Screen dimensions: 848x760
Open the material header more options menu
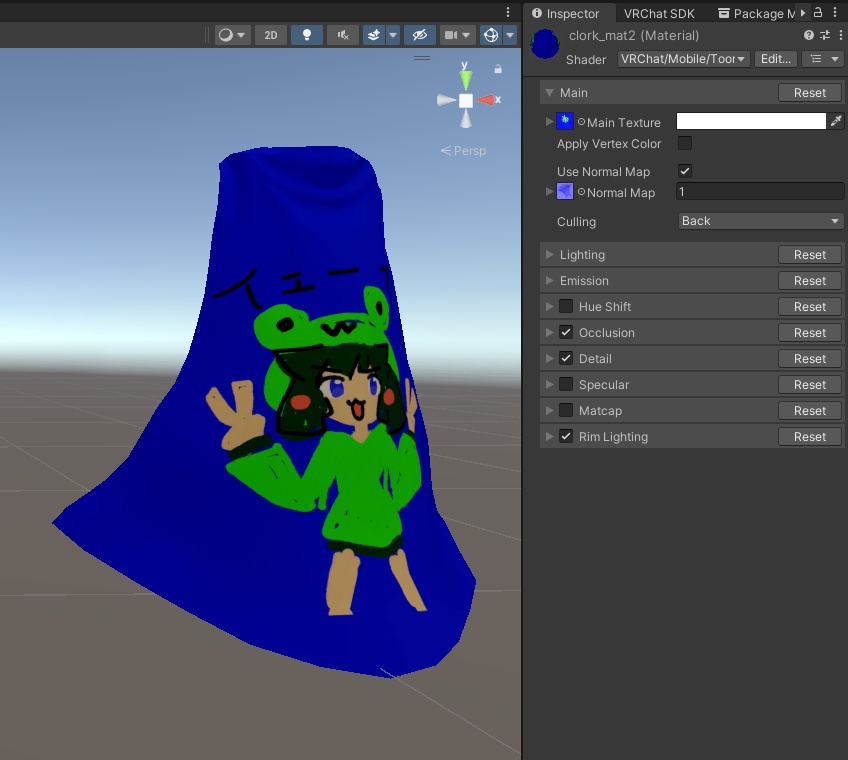point(840,35)
